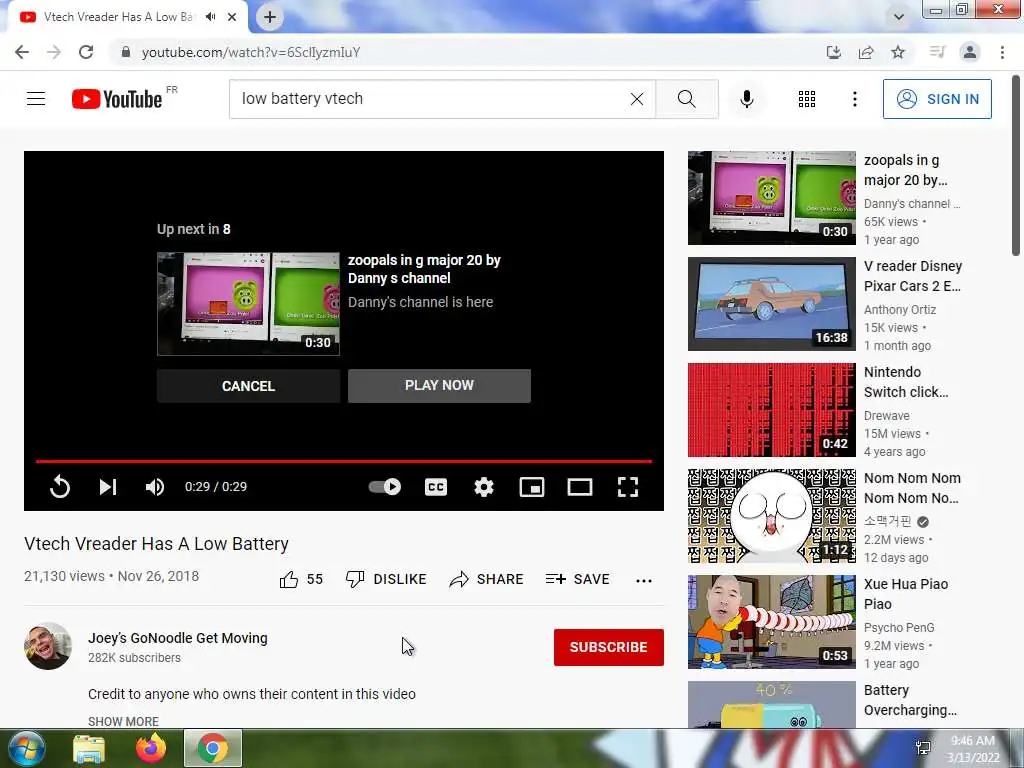Reload the page
Screen dimensions: 1024x768
[86, 52]
